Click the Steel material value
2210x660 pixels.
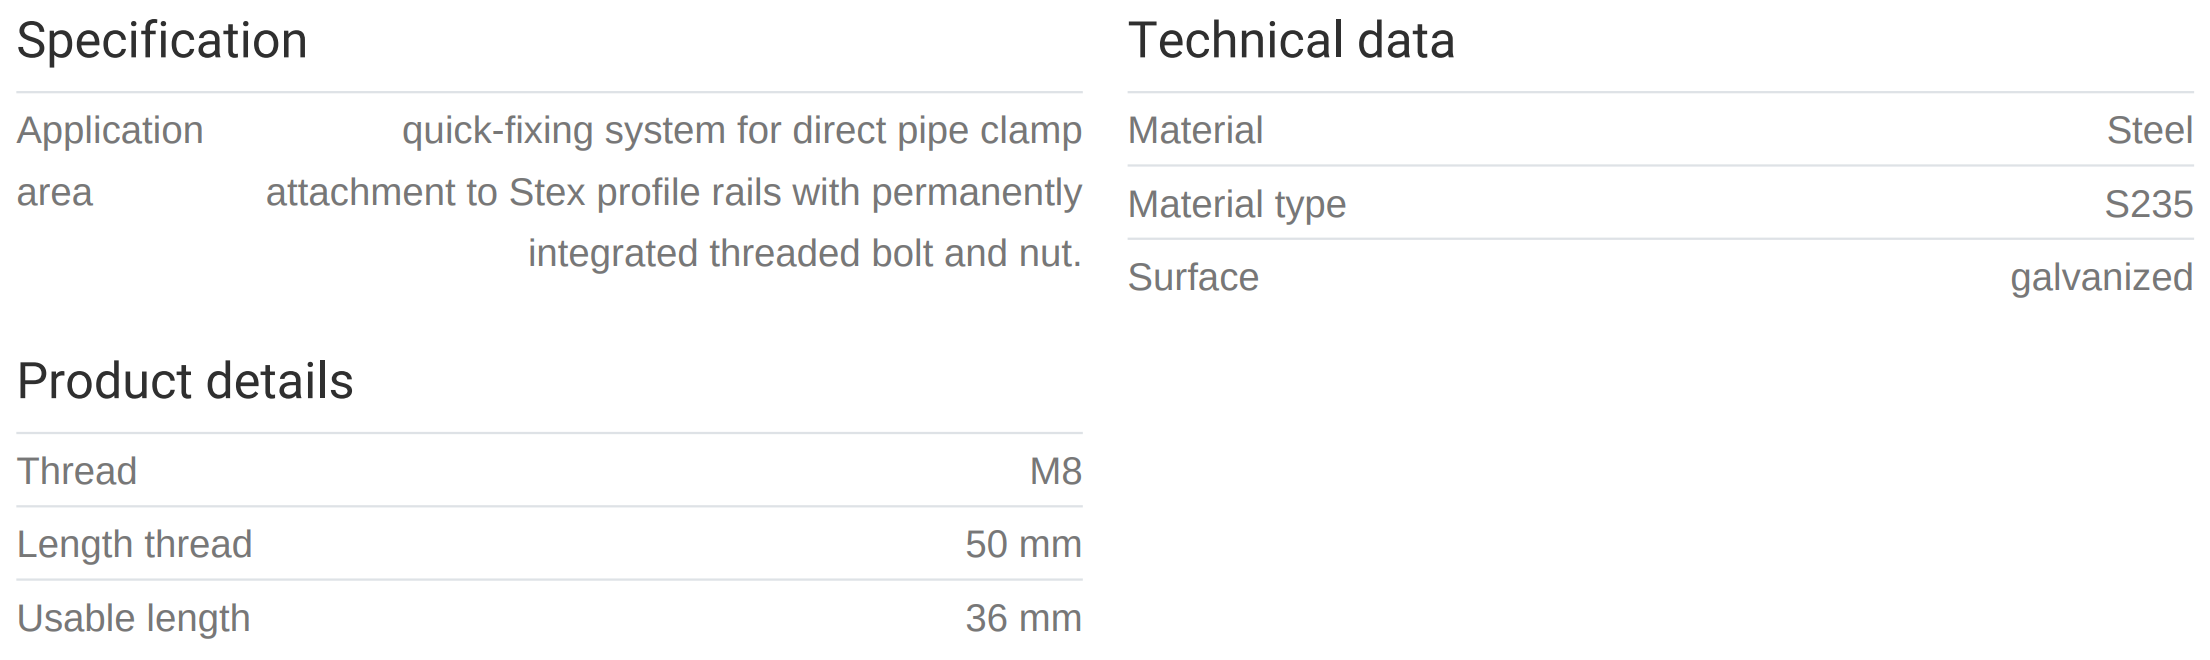(x=2149, y=131)
